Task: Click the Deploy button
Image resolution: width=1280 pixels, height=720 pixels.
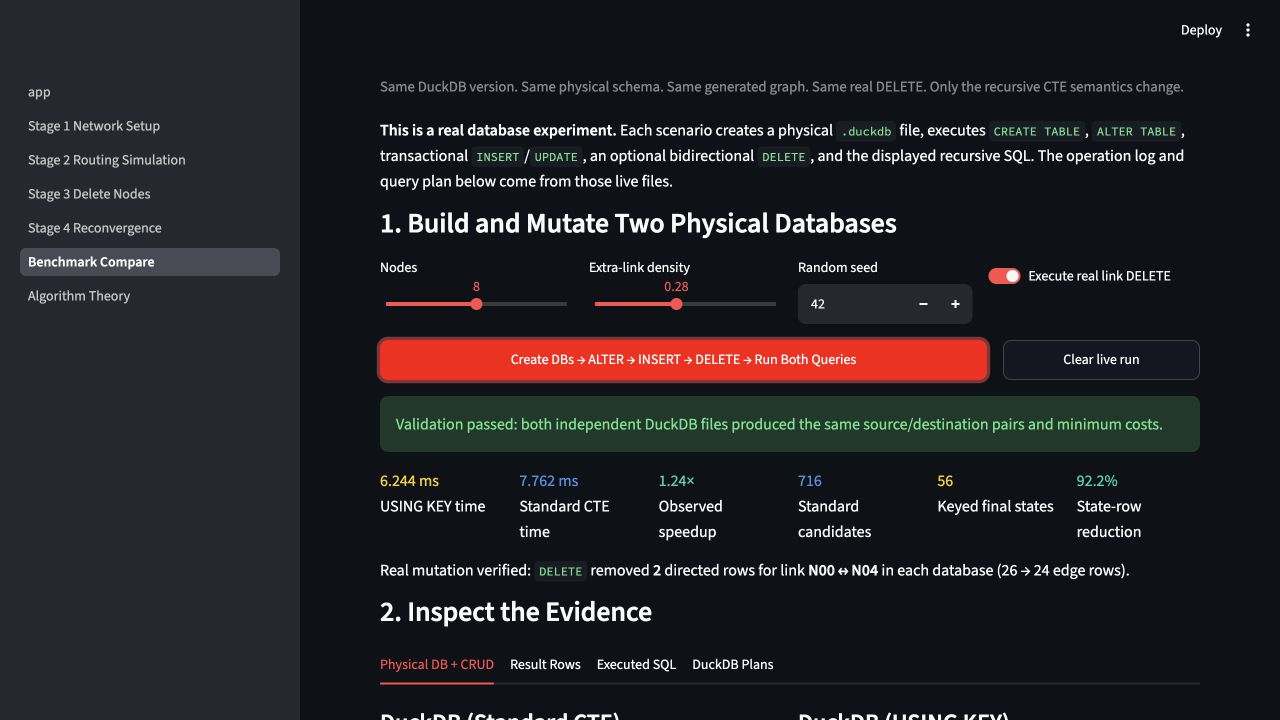Action: click(x=1201, y=30)
